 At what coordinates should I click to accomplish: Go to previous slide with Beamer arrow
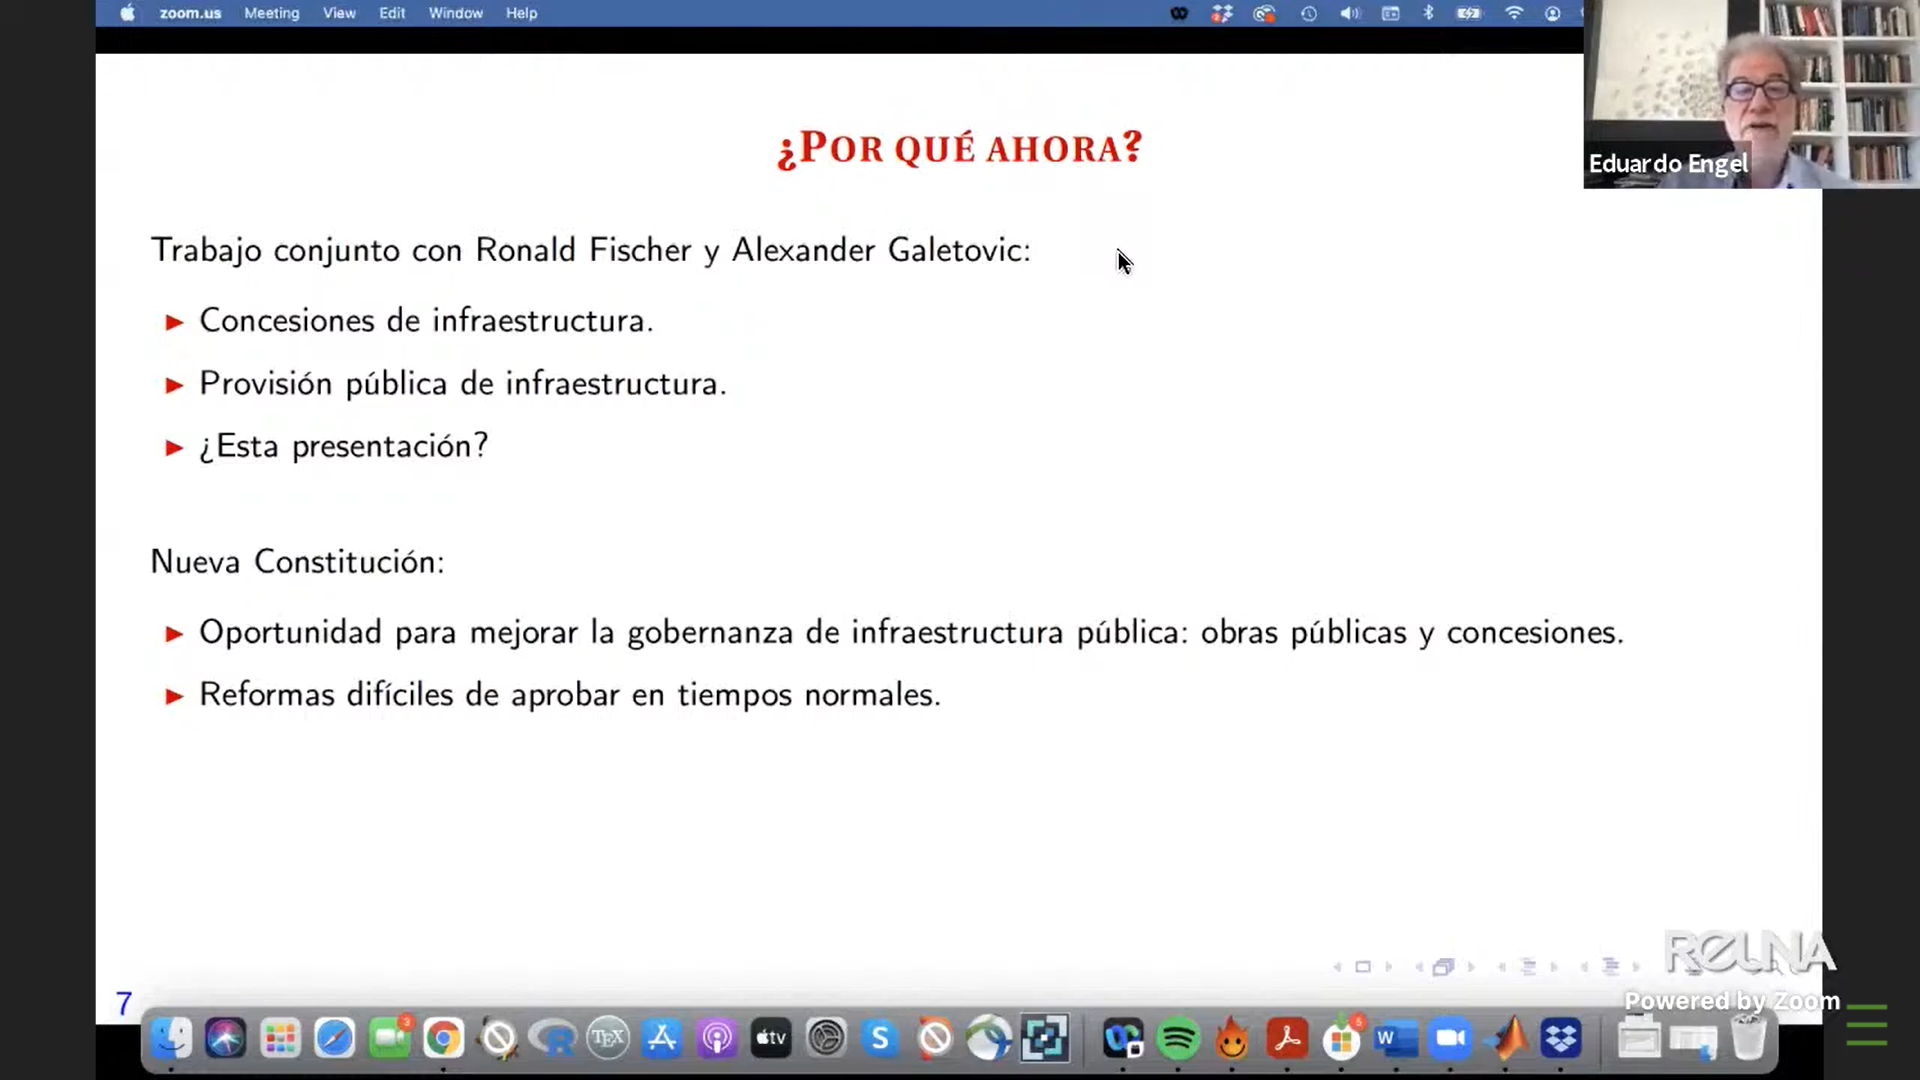(1337, 967)
